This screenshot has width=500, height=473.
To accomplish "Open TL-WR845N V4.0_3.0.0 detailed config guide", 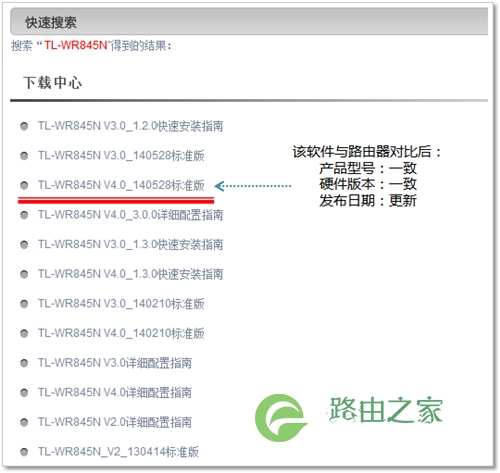I will [130, 215].
